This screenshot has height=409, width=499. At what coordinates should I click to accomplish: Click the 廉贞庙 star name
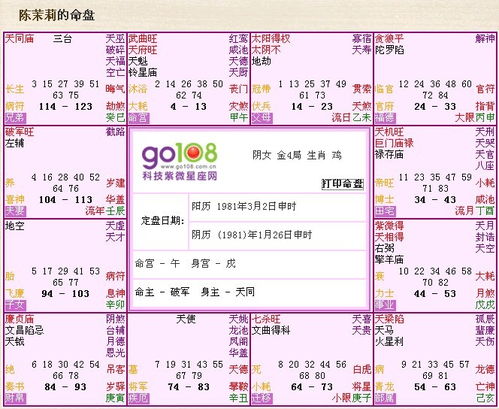pos(19,319)
